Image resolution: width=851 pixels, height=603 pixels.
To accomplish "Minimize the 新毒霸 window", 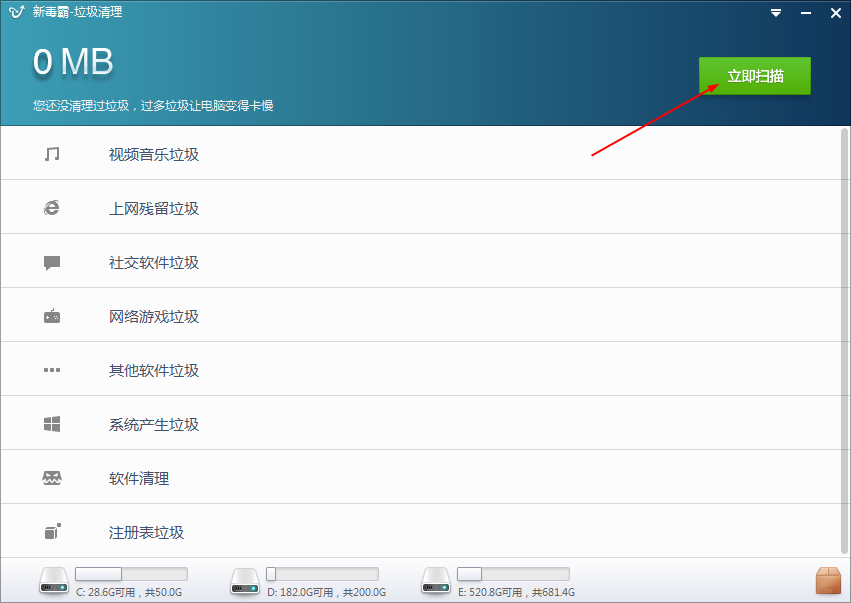I will 806,13.
